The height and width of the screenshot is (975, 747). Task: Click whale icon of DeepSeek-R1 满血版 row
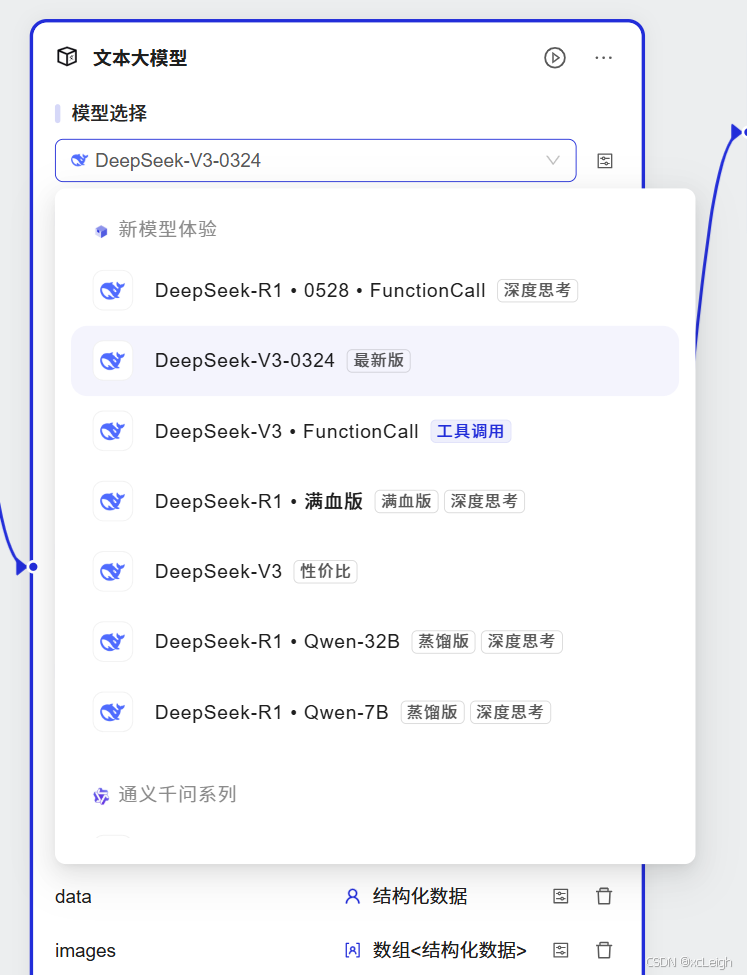coord(113,501)
